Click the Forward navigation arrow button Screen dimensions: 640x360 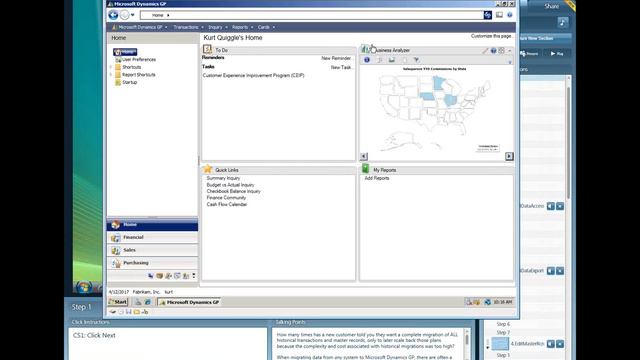(x=124, y=15)
